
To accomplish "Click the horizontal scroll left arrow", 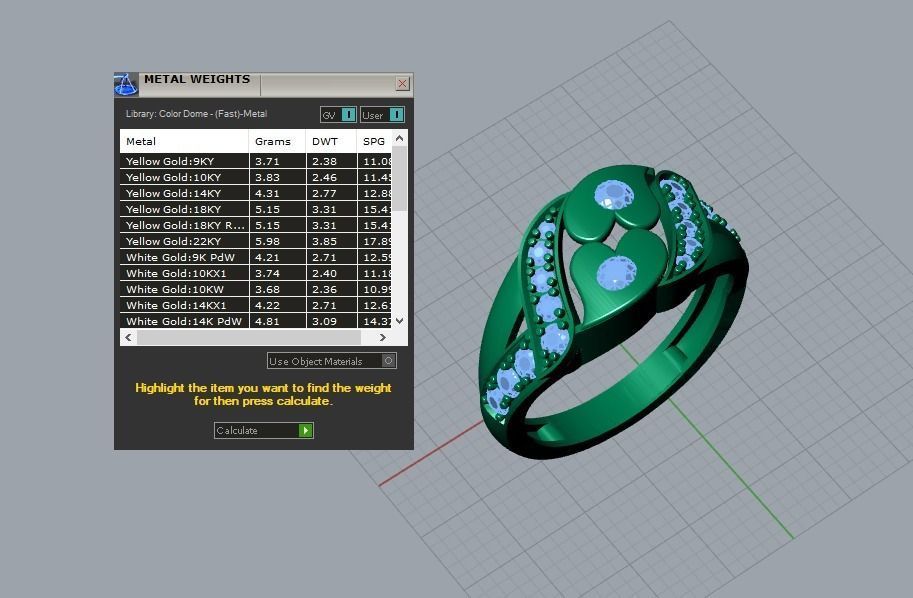I will [x=128, y=337].
